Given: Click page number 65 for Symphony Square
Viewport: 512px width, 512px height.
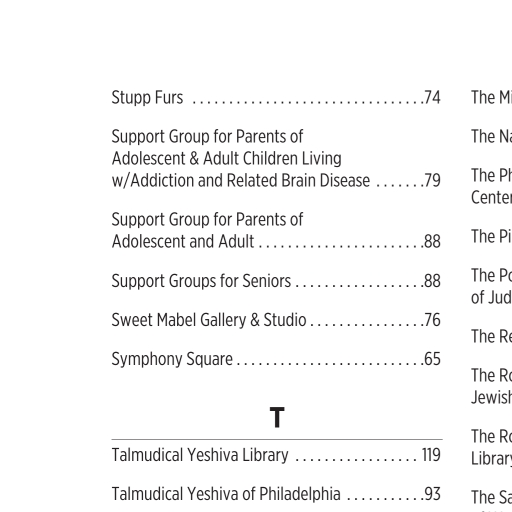Looking at the screenshot, I should click(432, 359).
